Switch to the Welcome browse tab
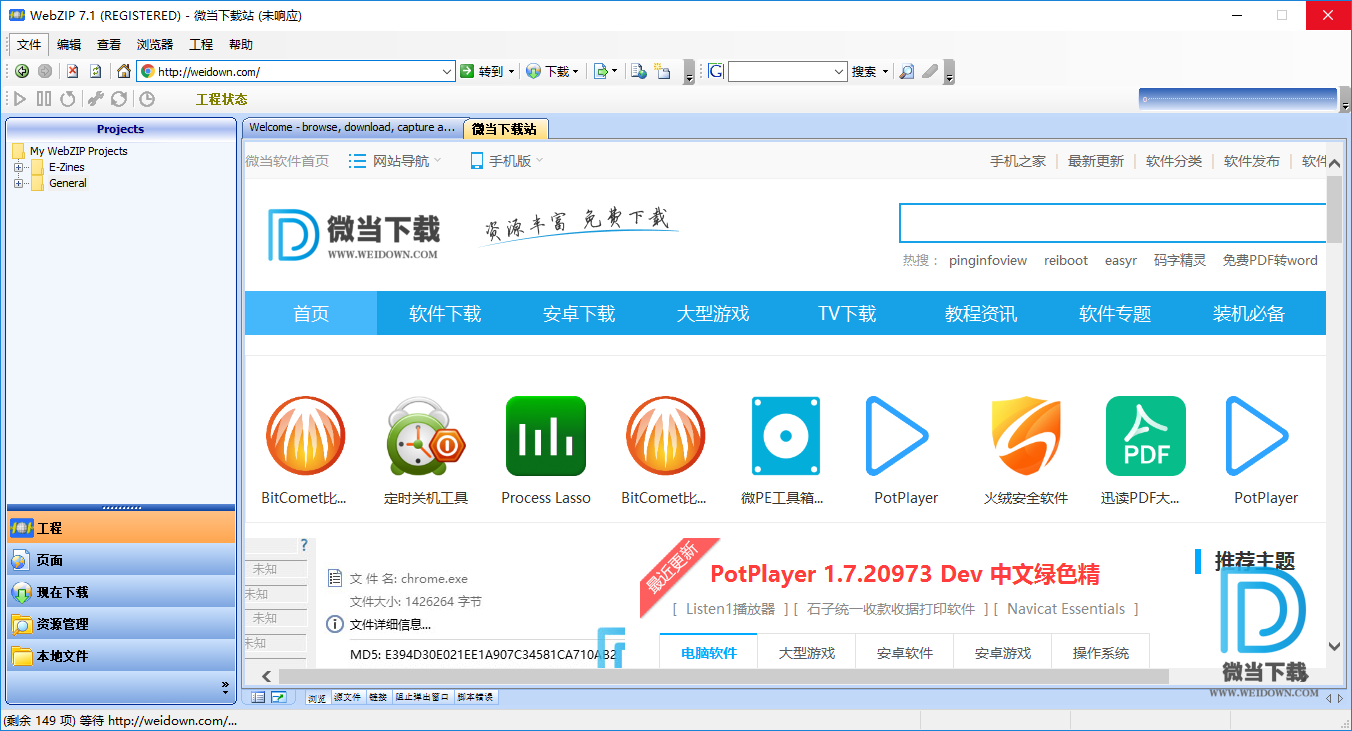 click(x=352, y=128)
